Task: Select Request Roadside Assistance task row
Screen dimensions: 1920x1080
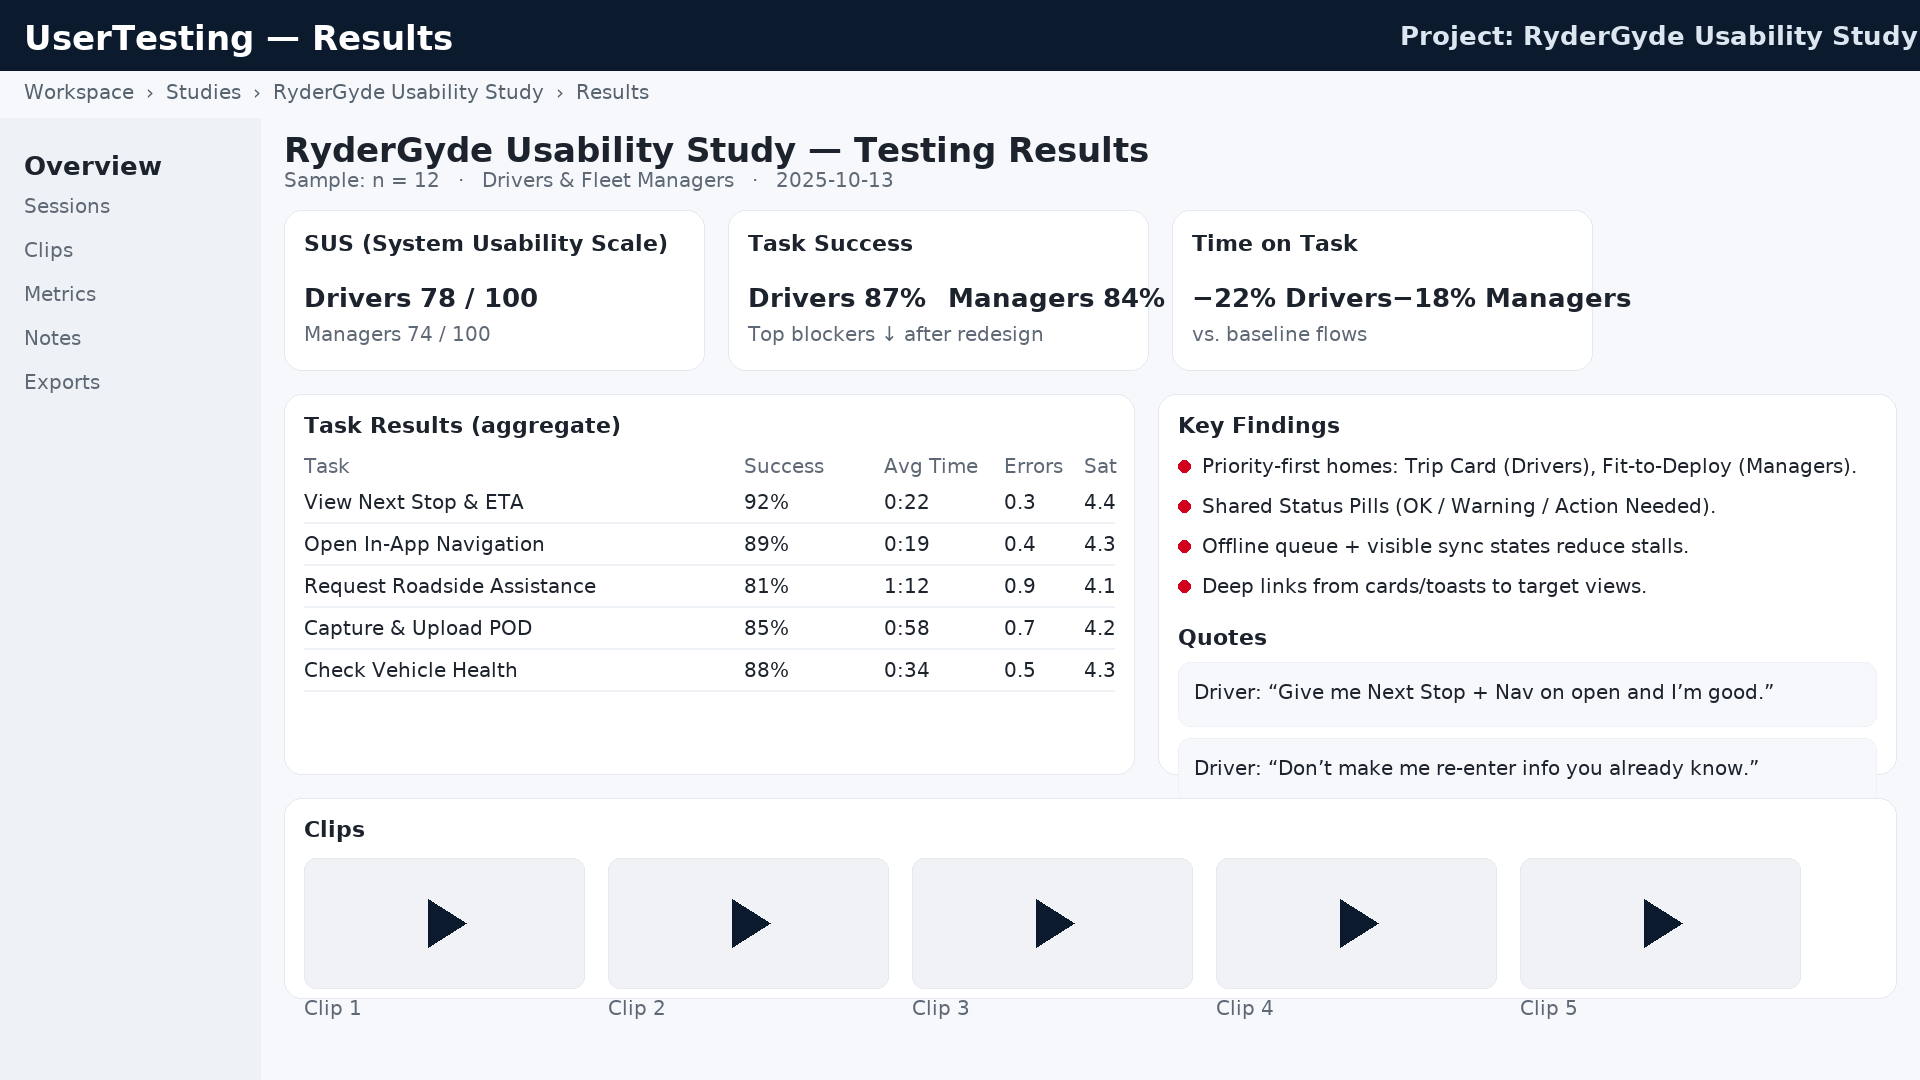Action: (450, 586)
